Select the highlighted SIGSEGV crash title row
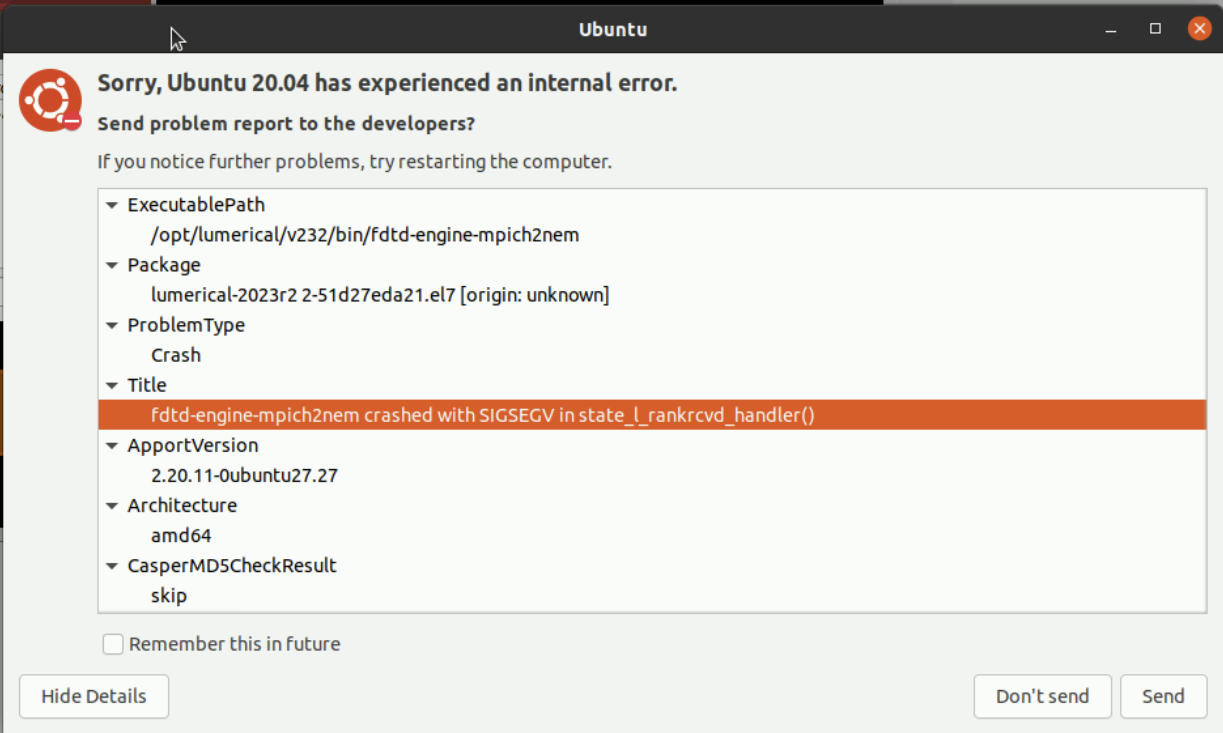The width and height of the screenshot is (1223, 733). pyautogui.click(x=483, y=415)
